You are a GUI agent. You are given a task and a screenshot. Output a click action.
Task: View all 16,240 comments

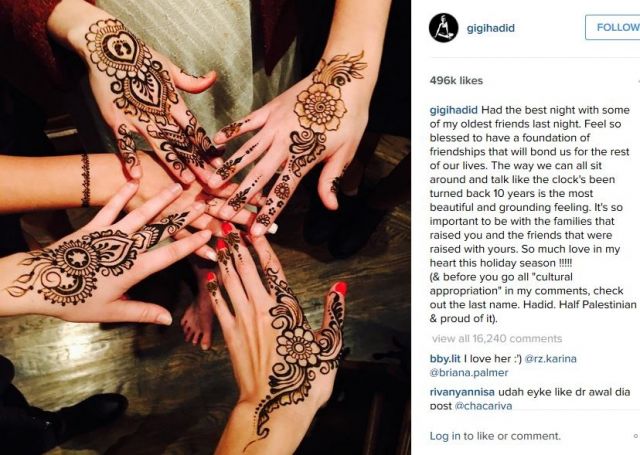pyautogui.click(x=497, y=338)
